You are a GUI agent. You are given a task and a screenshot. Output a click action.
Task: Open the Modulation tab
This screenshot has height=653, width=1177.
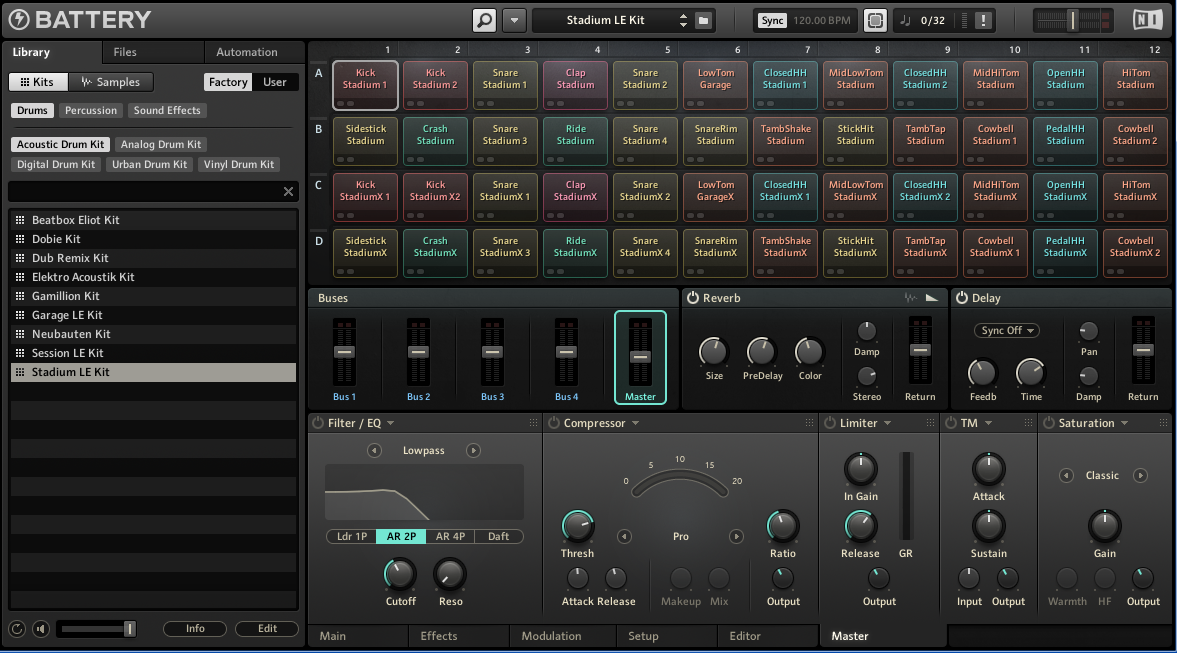(x=562, y=636)
